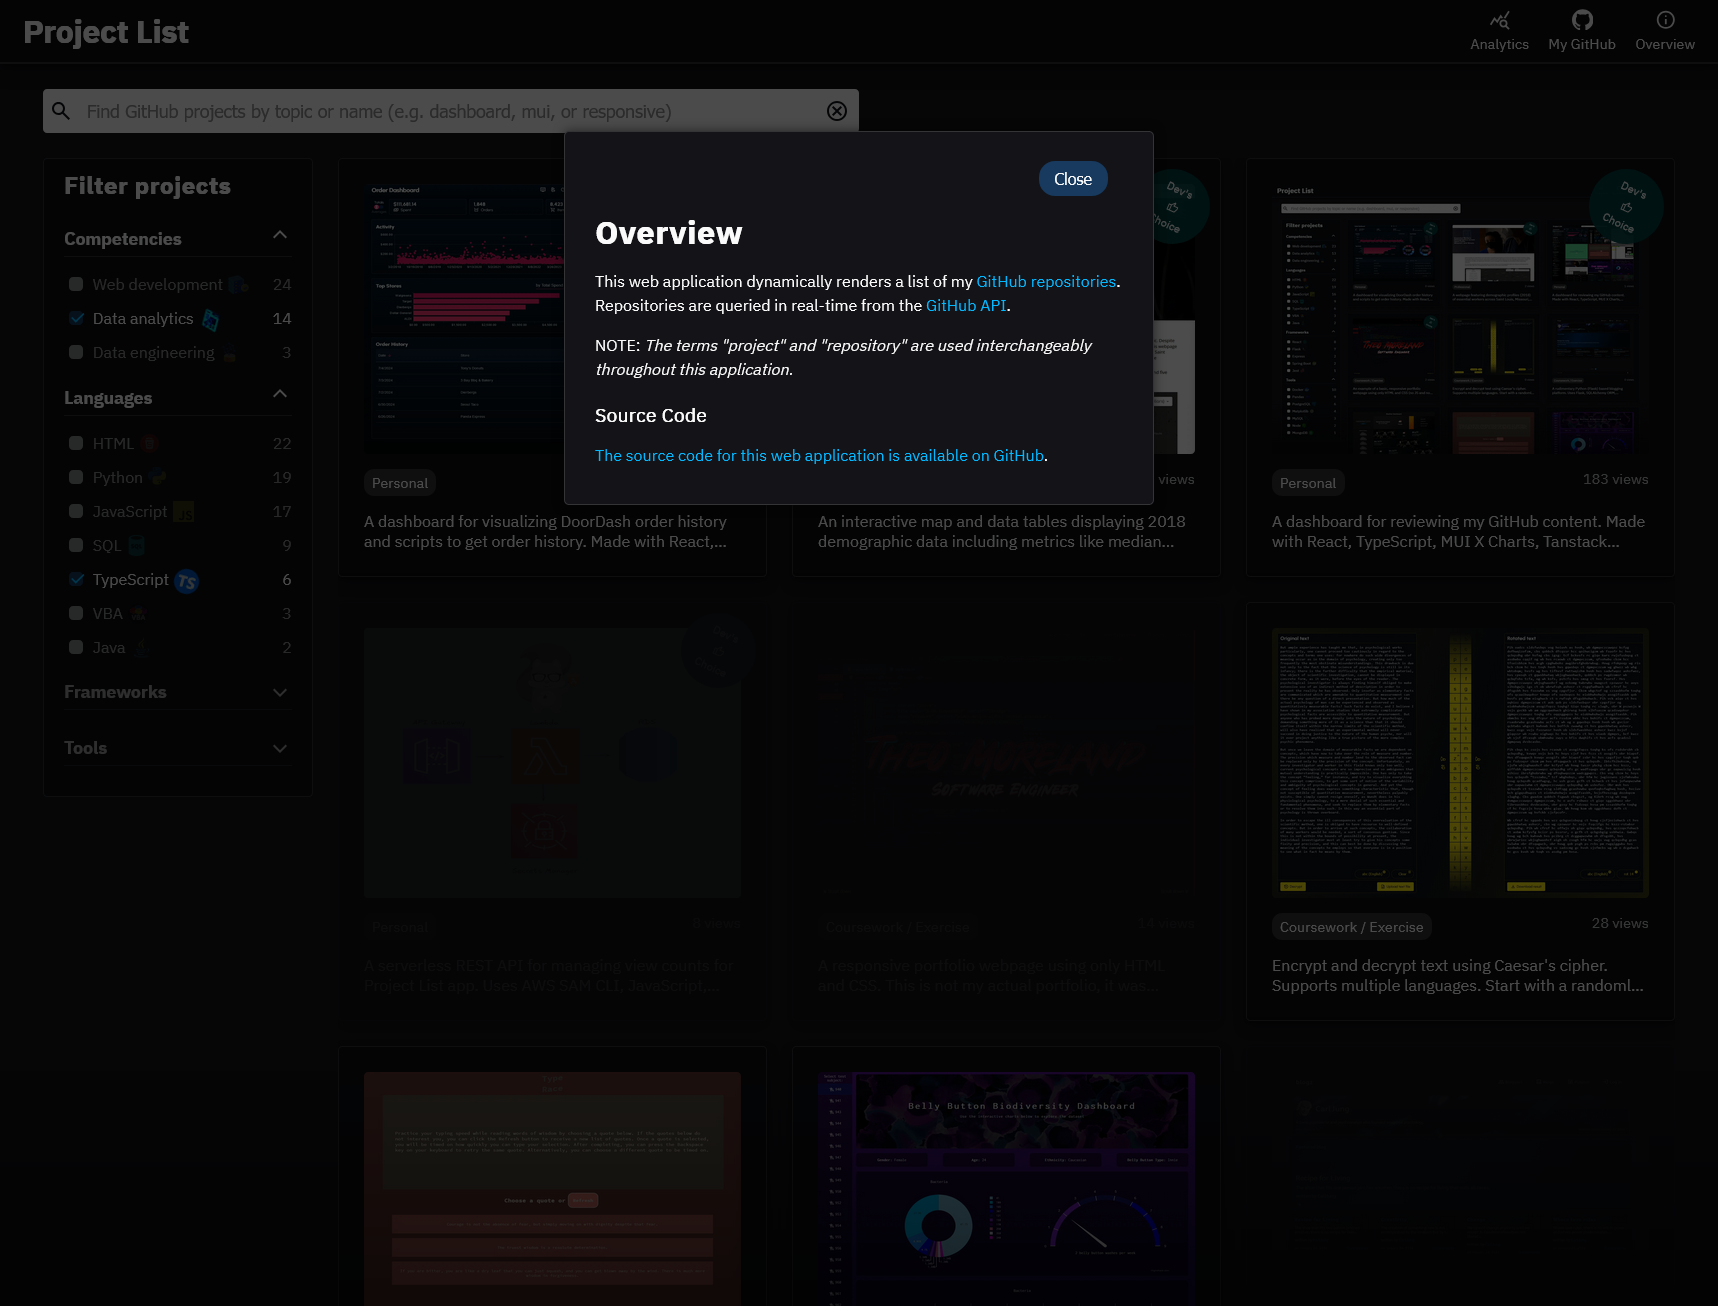Open the GitHub repositories link
Screen dimensions: 1718x1306
pos(1045,282)
